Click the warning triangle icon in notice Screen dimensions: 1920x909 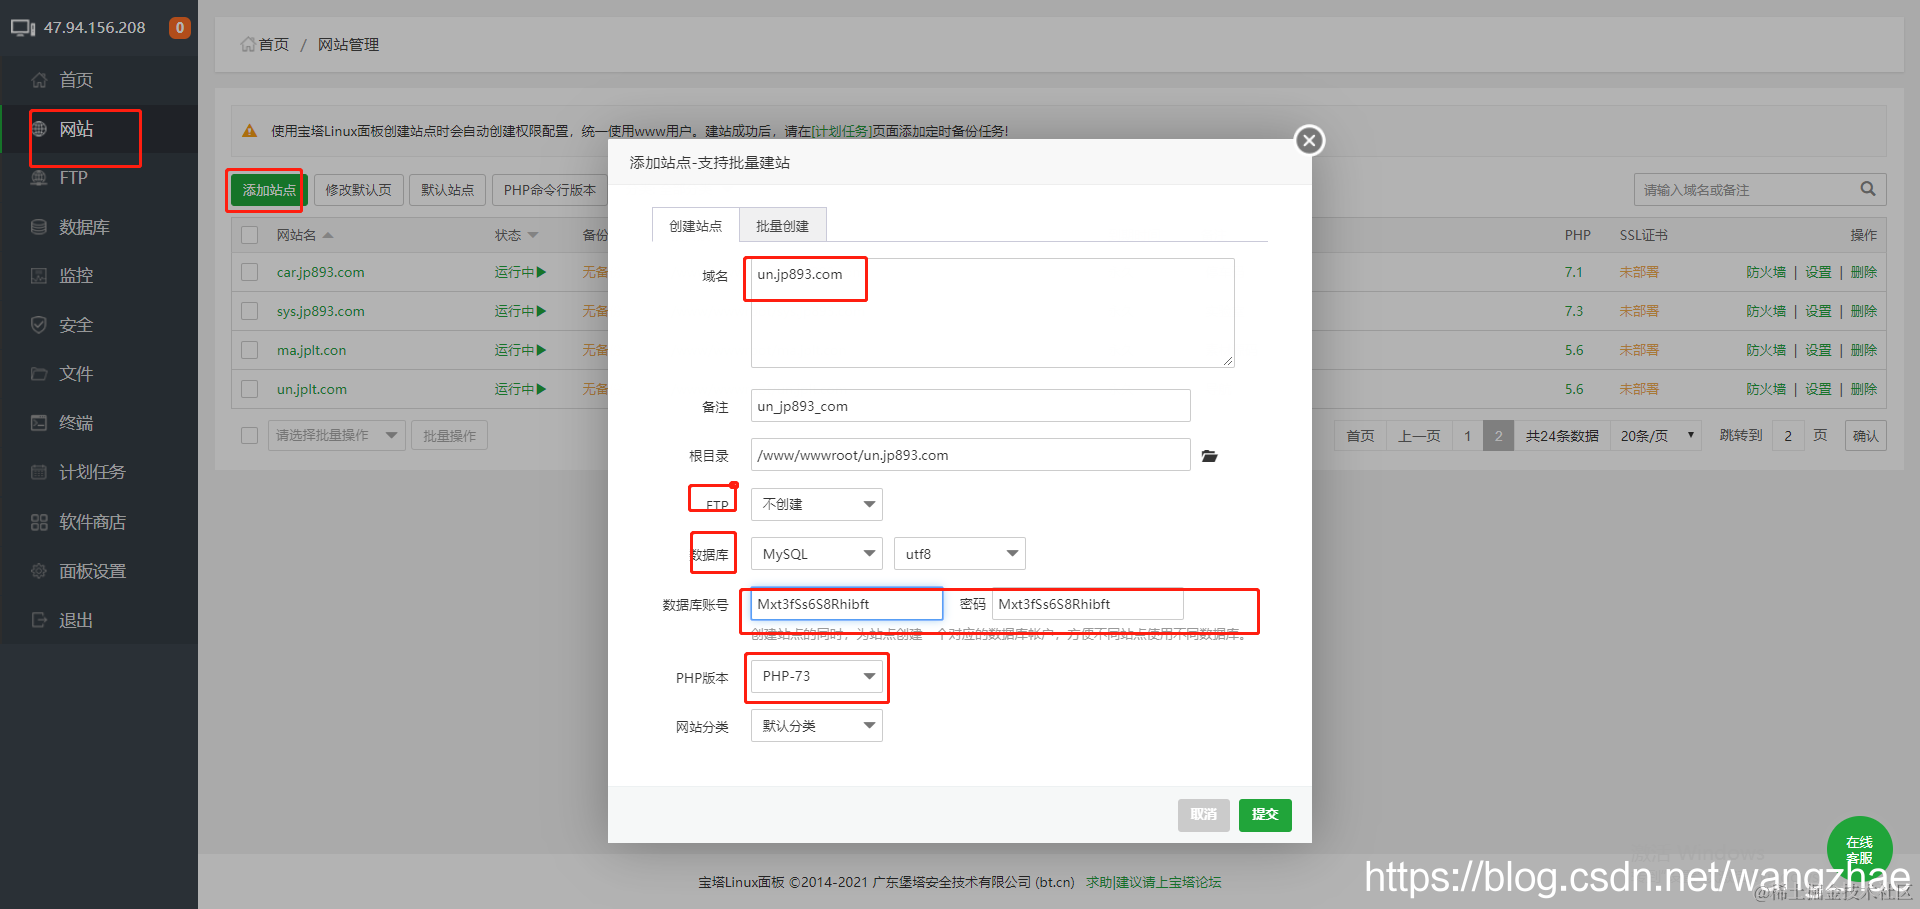[250, 131]
